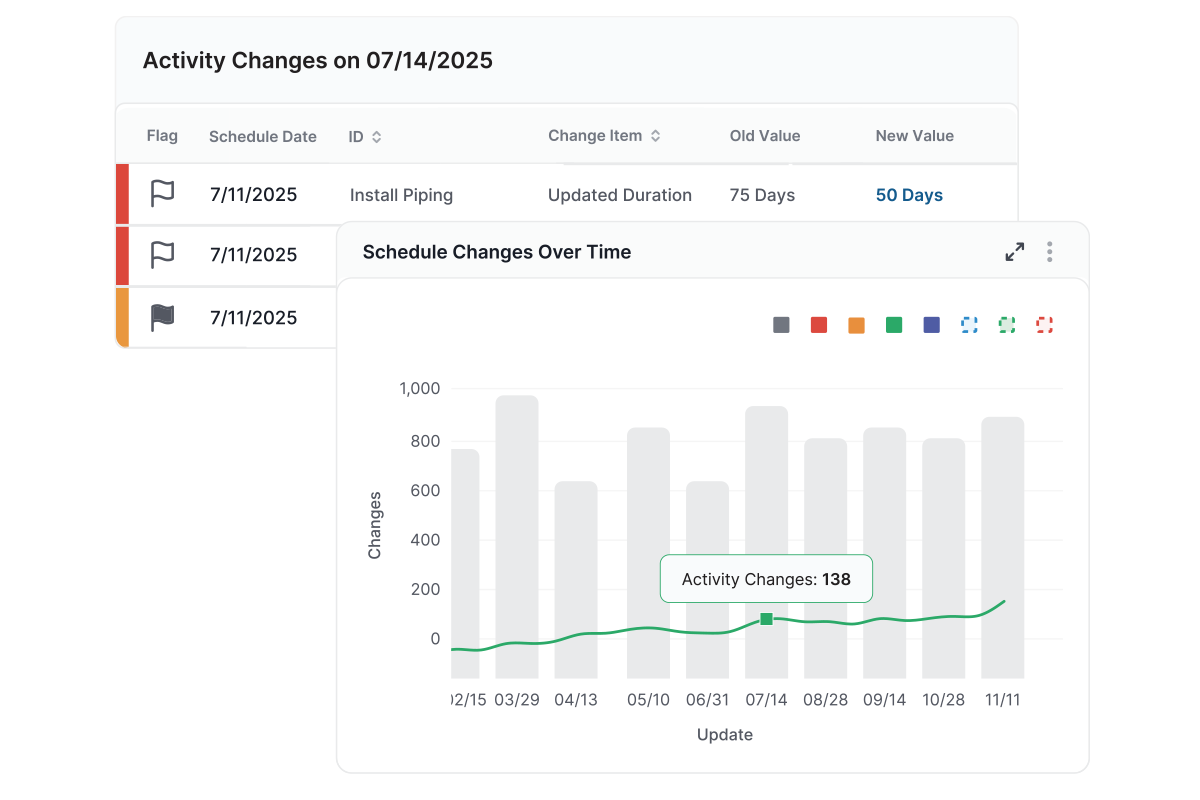Click the solid blue legend square
The height and width of the screenshot is (800, 1200).
[931, 325]
